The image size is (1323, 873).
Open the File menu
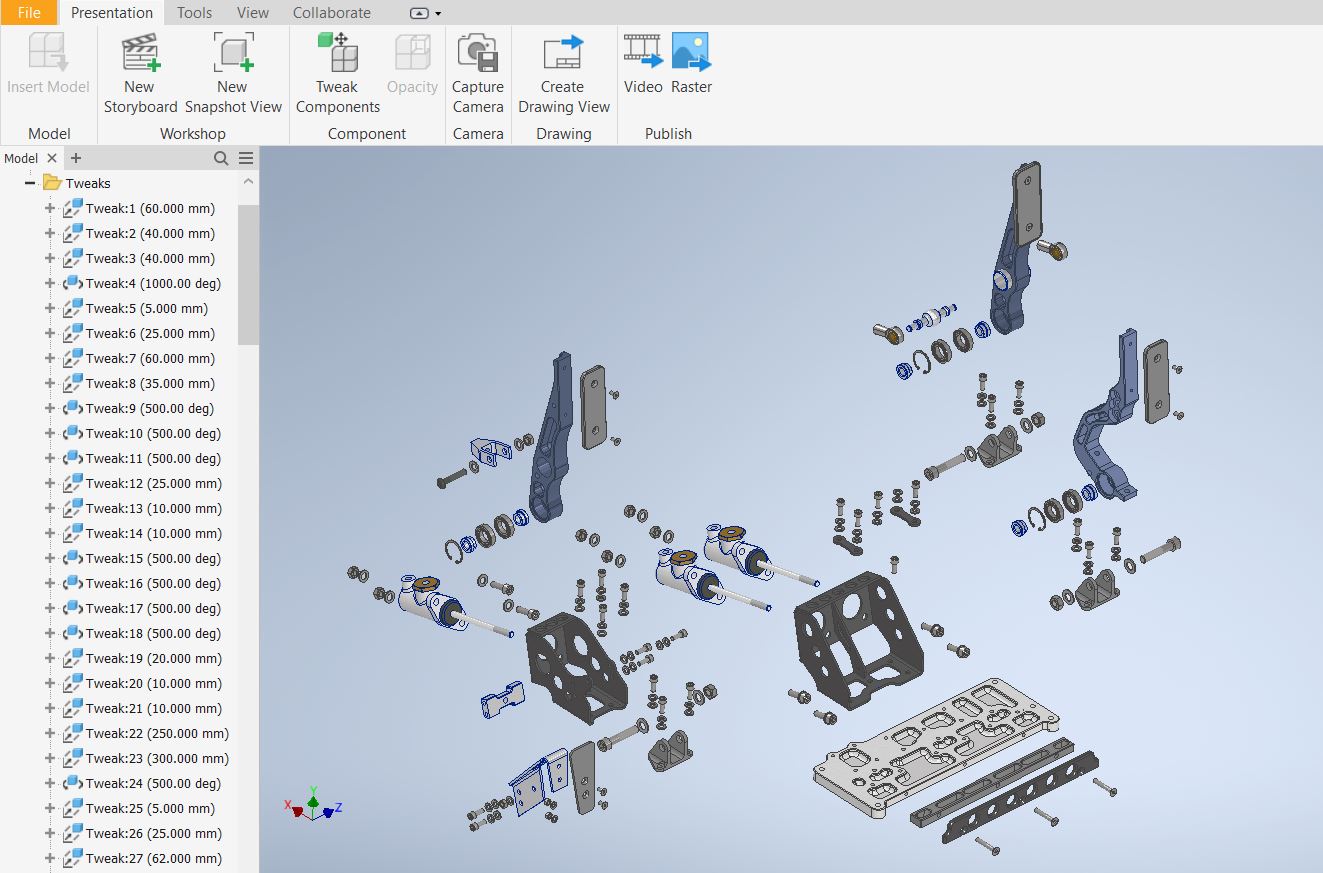[x=29, y=12]
